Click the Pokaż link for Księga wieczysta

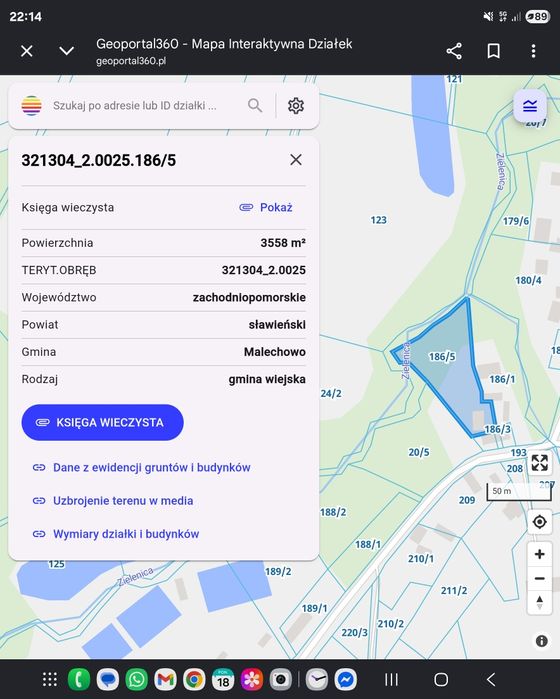pos(266,207)
